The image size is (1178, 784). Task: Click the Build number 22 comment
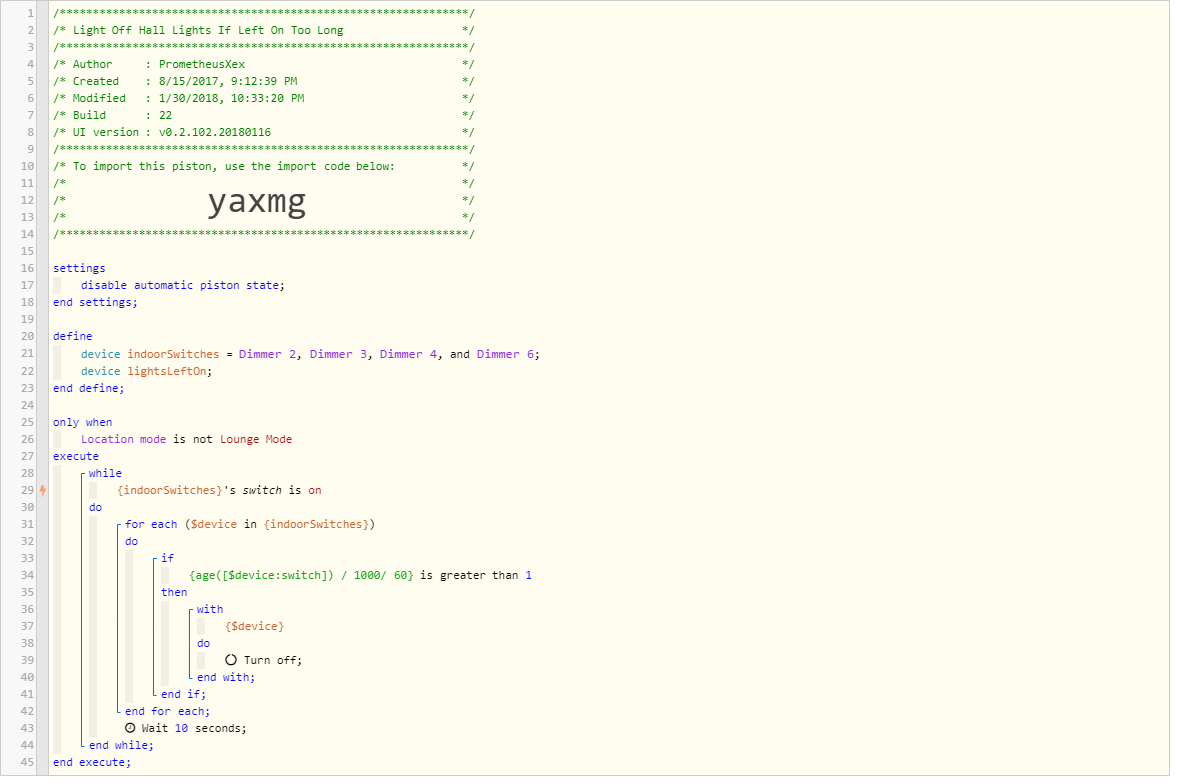click(165, 116)
